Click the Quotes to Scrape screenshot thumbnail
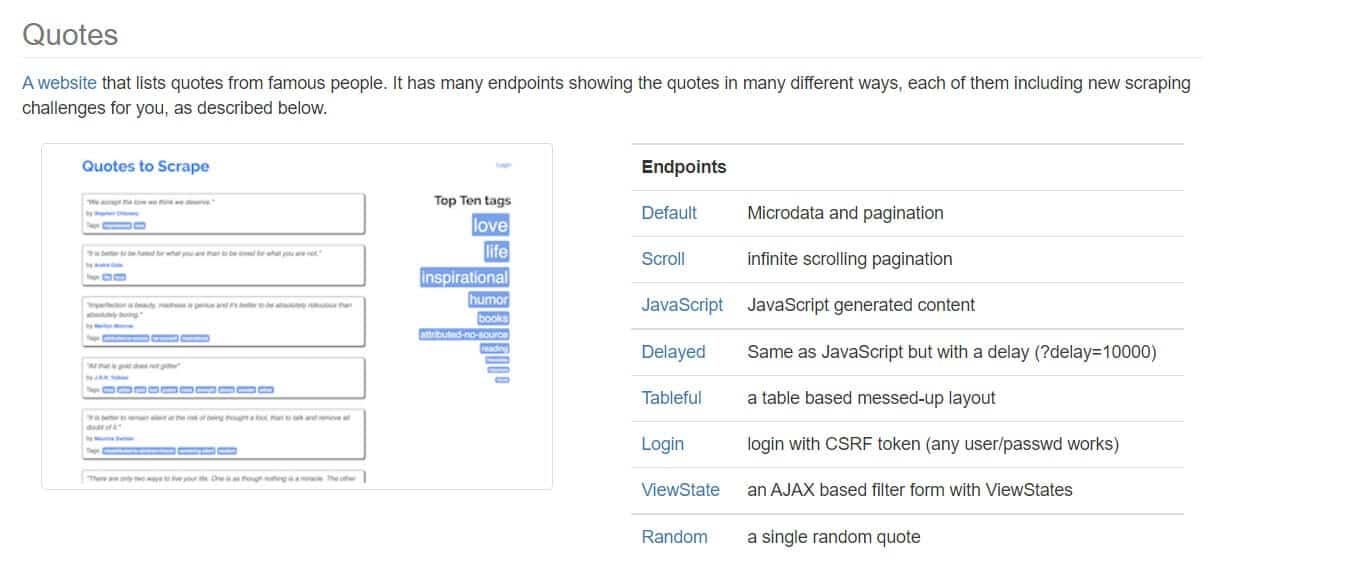Viewport: 1346px width, 575px height. click(297, 316)
